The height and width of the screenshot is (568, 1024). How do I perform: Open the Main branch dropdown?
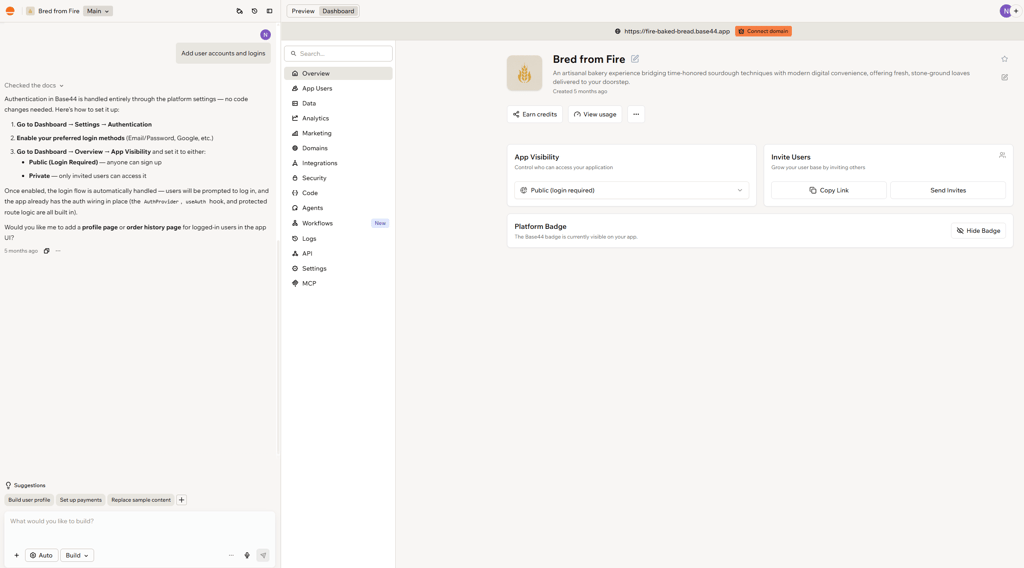[x=97, y=11]
